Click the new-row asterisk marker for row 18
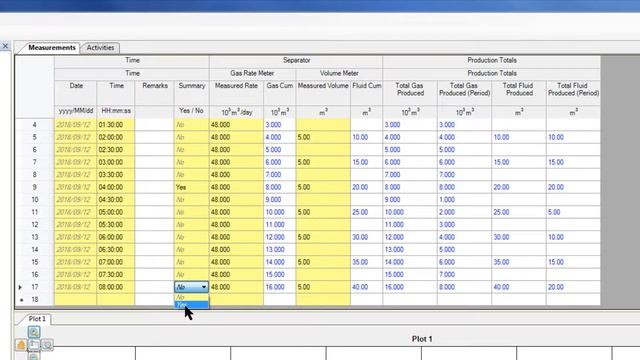 22,300
